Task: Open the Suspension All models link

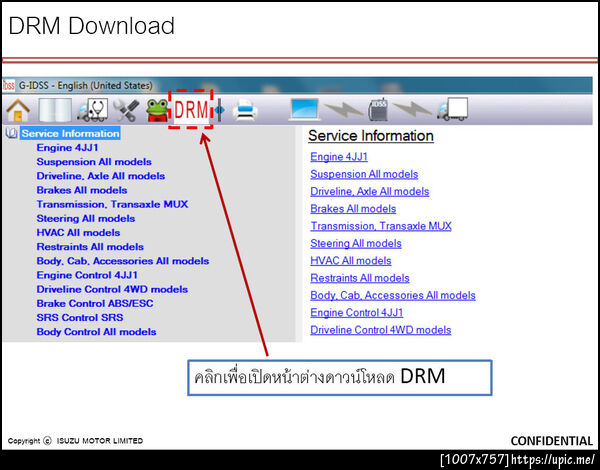Action: coord(364,174)
